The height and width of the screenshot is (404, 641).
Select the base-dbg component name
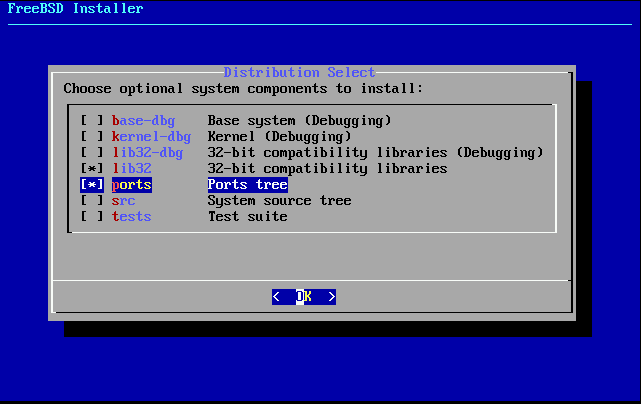tap(143, 121)
